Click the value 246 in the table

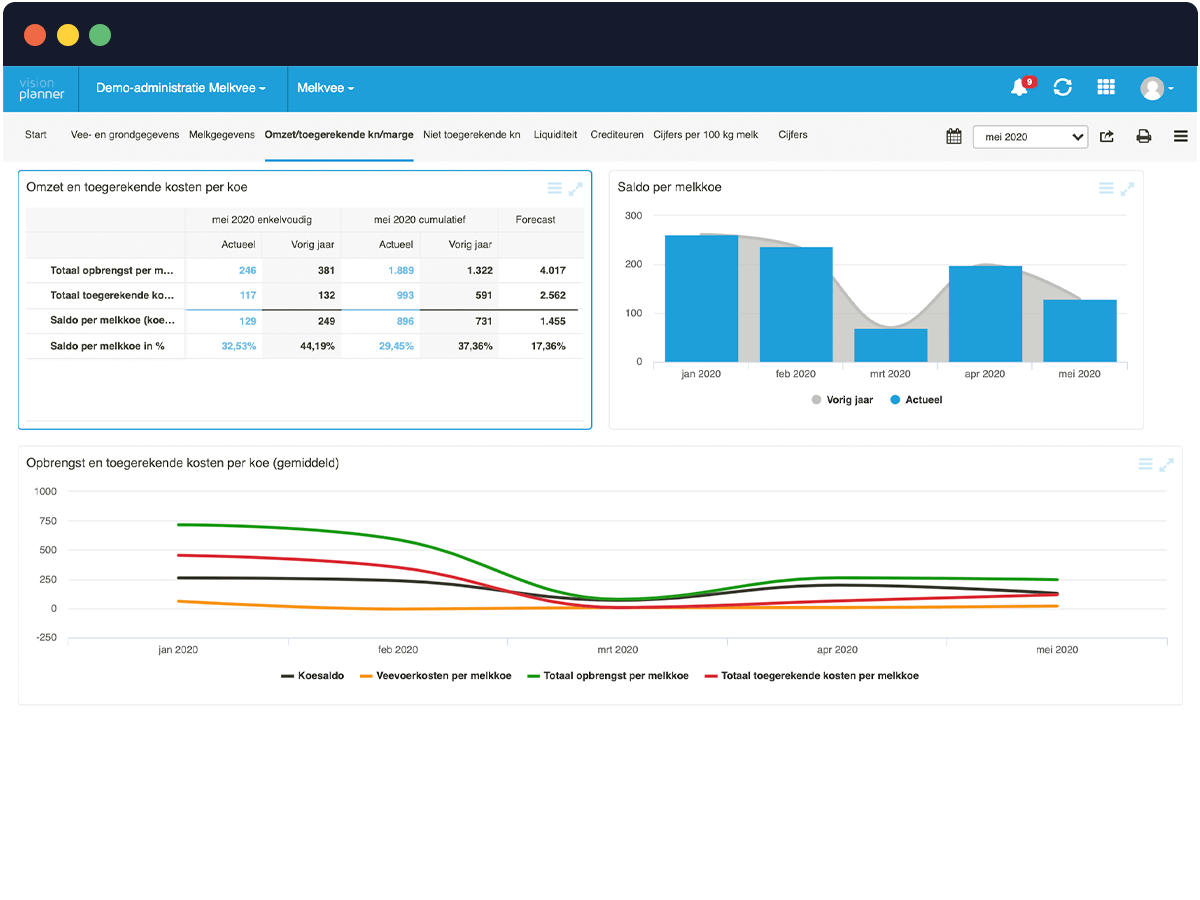247,270
